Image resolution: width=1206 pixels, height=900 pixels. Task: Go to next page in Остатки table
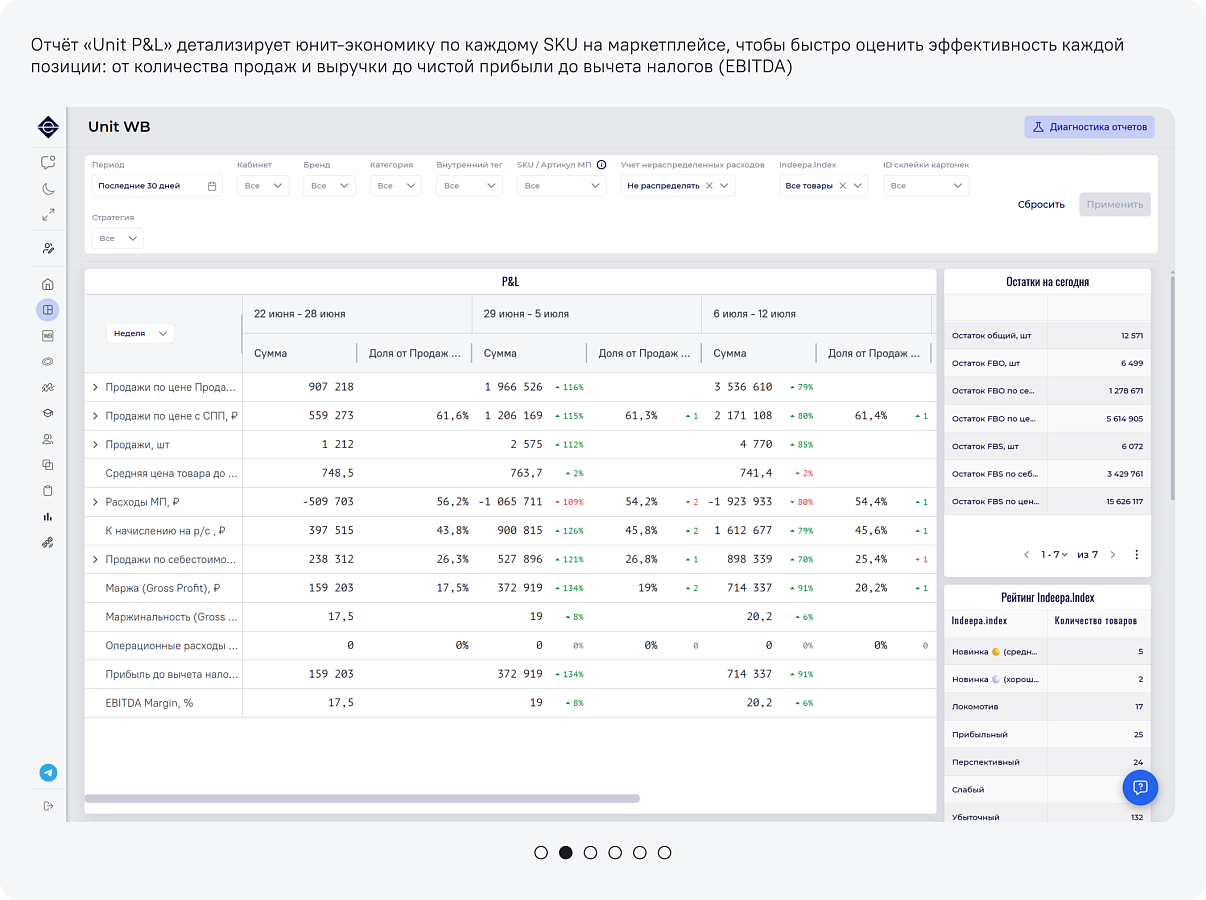[x=1113, y=555]
